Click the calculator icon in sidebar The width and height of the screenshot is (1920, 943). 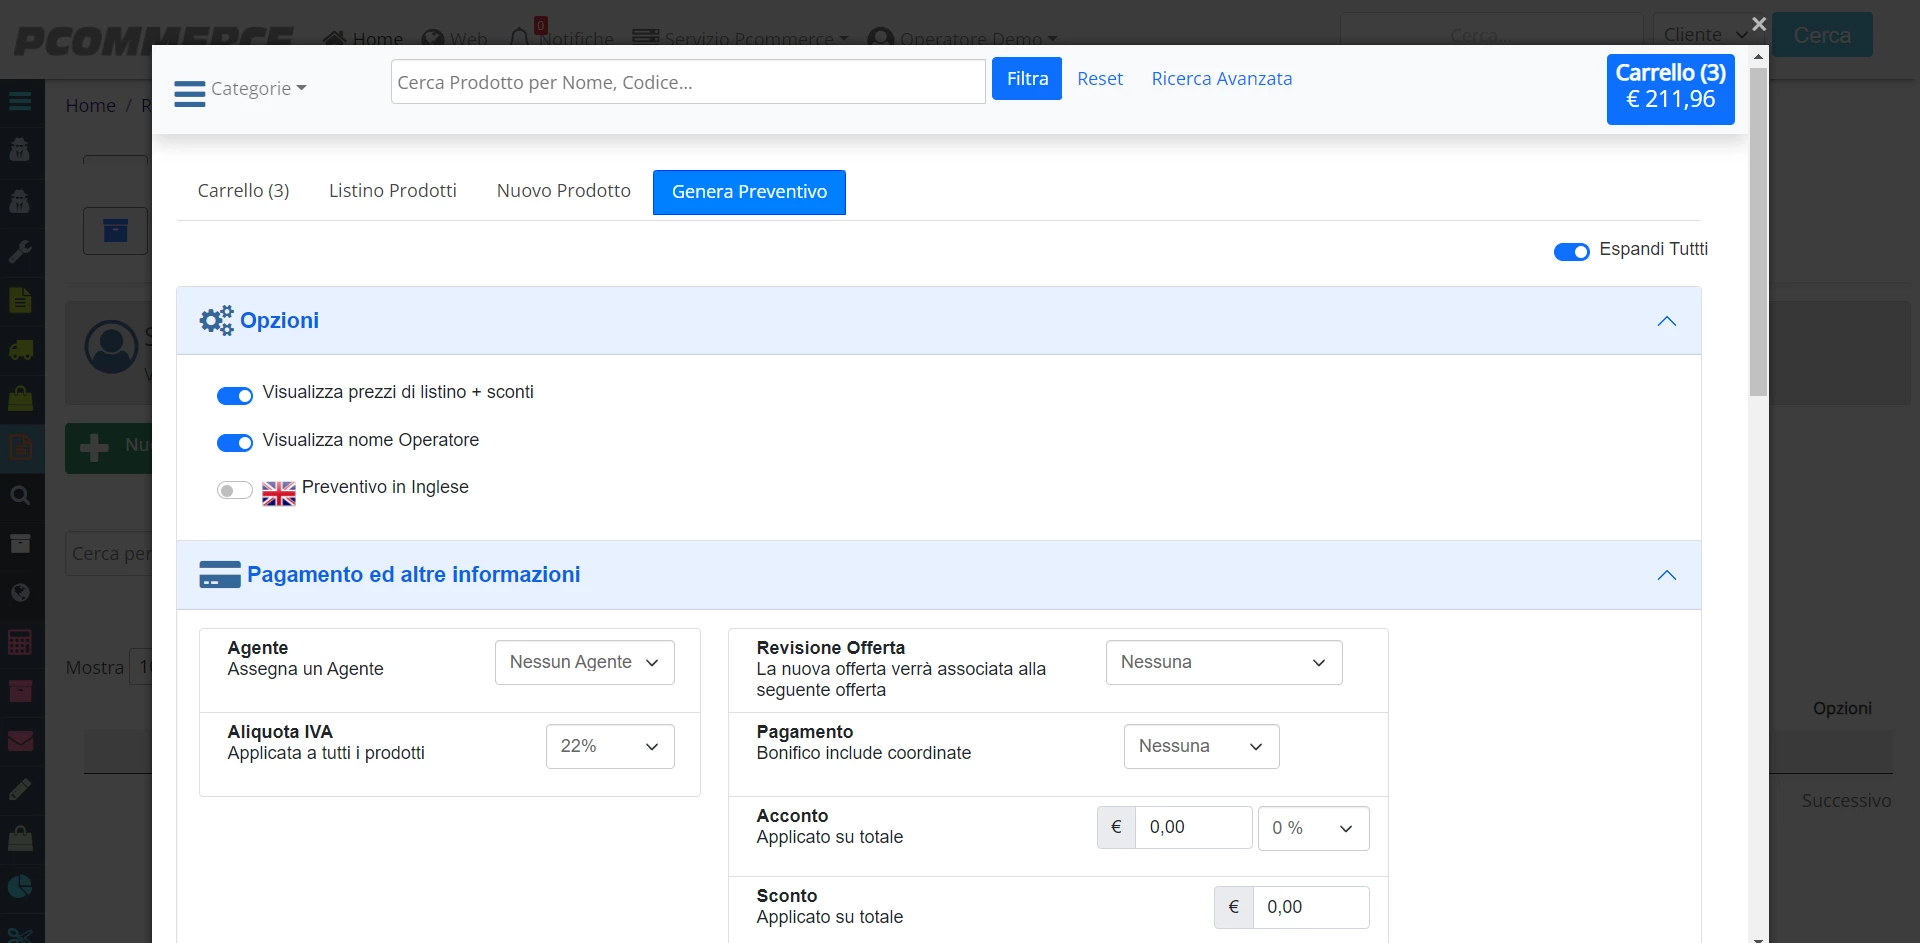(x=20, y=641)
